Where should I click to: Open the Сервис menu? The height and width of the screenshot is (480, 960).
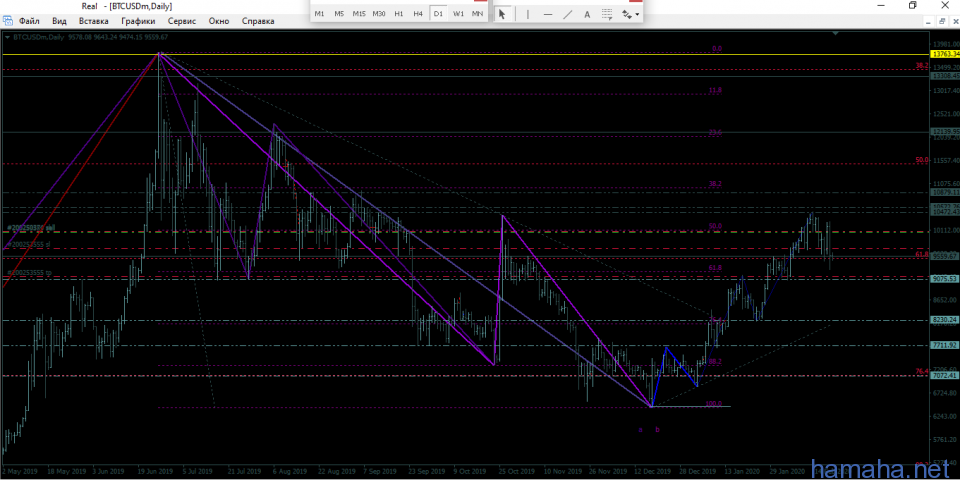click(182, 21)
